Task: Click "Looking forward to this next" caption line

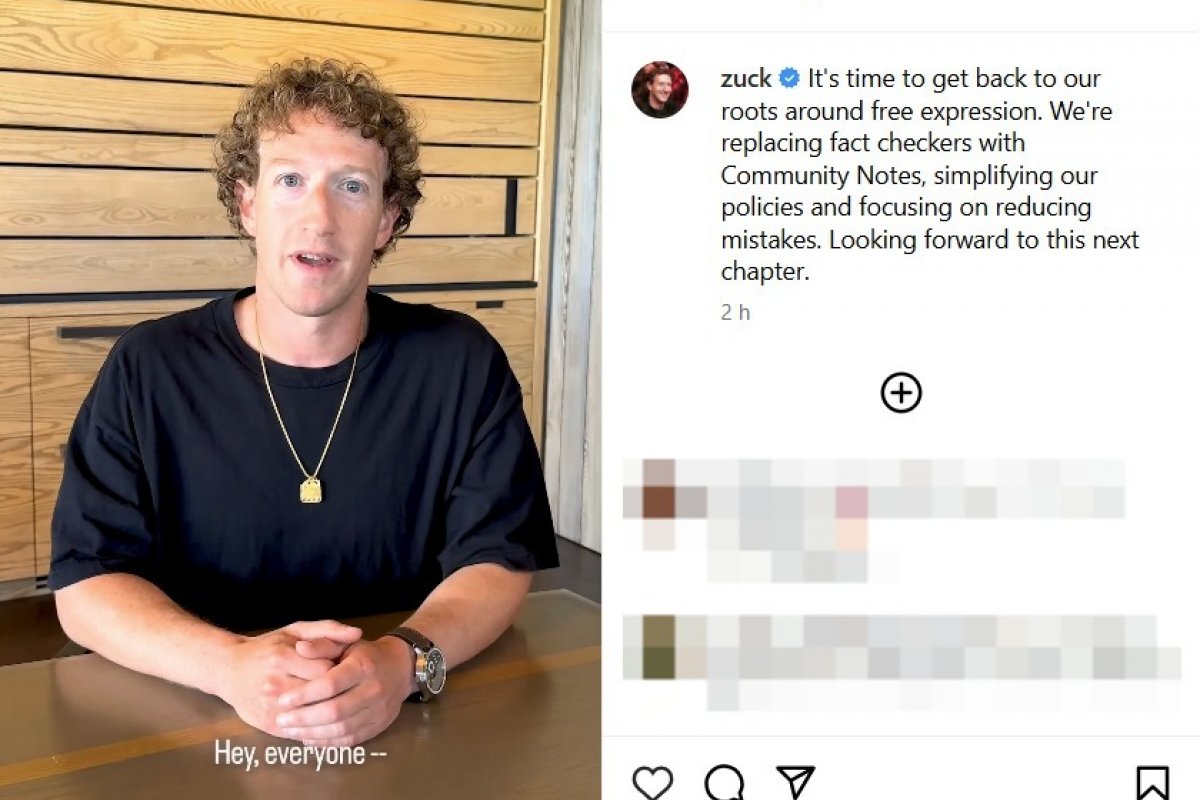Action: point(984,240)
